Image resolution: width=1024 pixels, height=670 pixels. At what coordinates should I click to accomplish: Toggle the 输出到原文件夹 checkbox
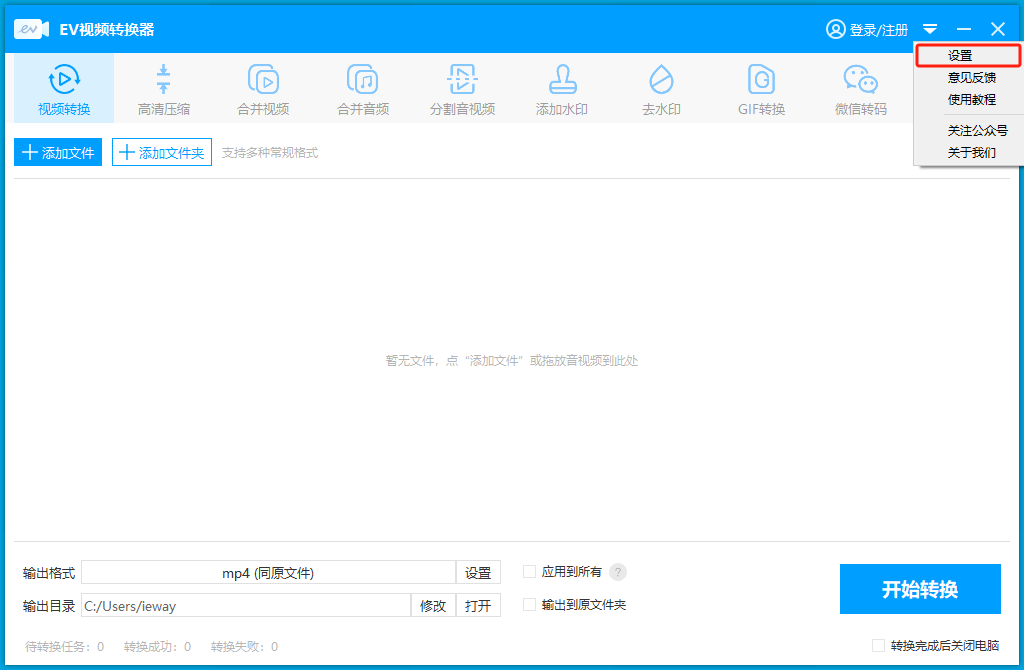tap(530, 604)
